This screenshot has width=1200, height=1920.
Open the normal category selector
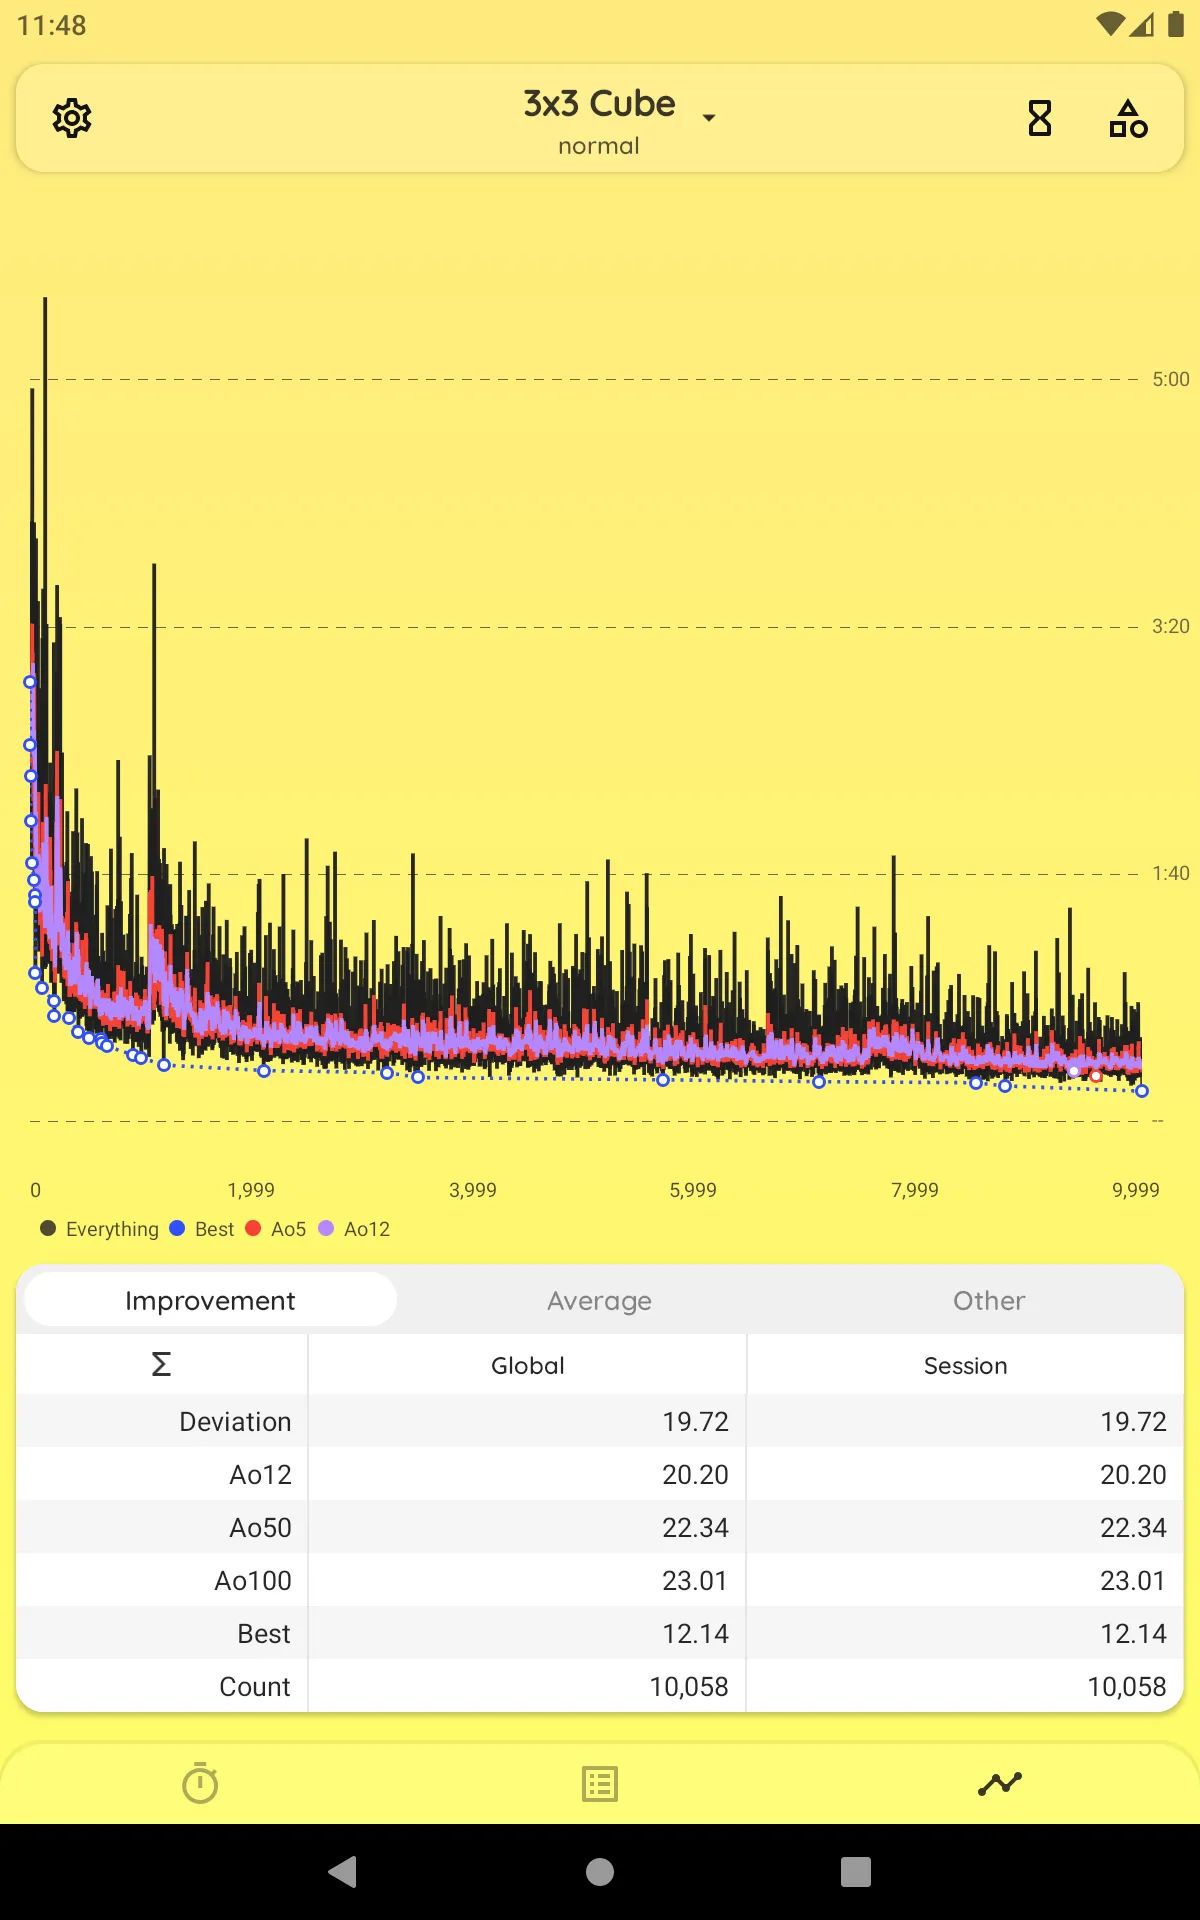point(599,146)
